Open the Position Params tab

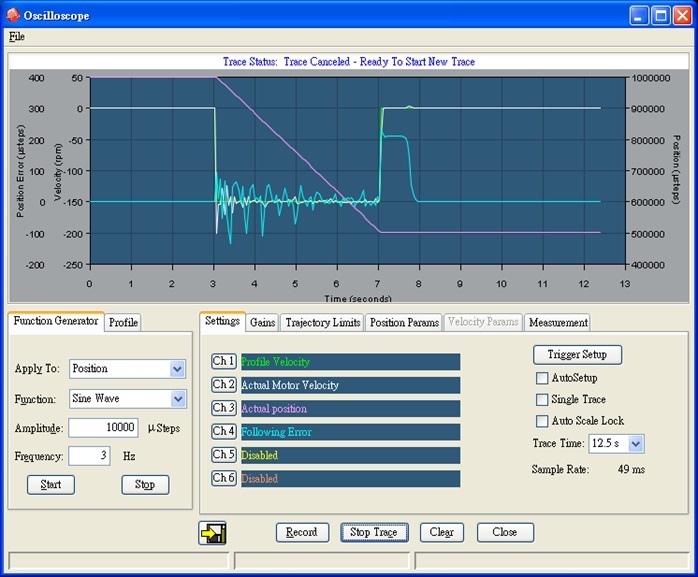point(404,322)
